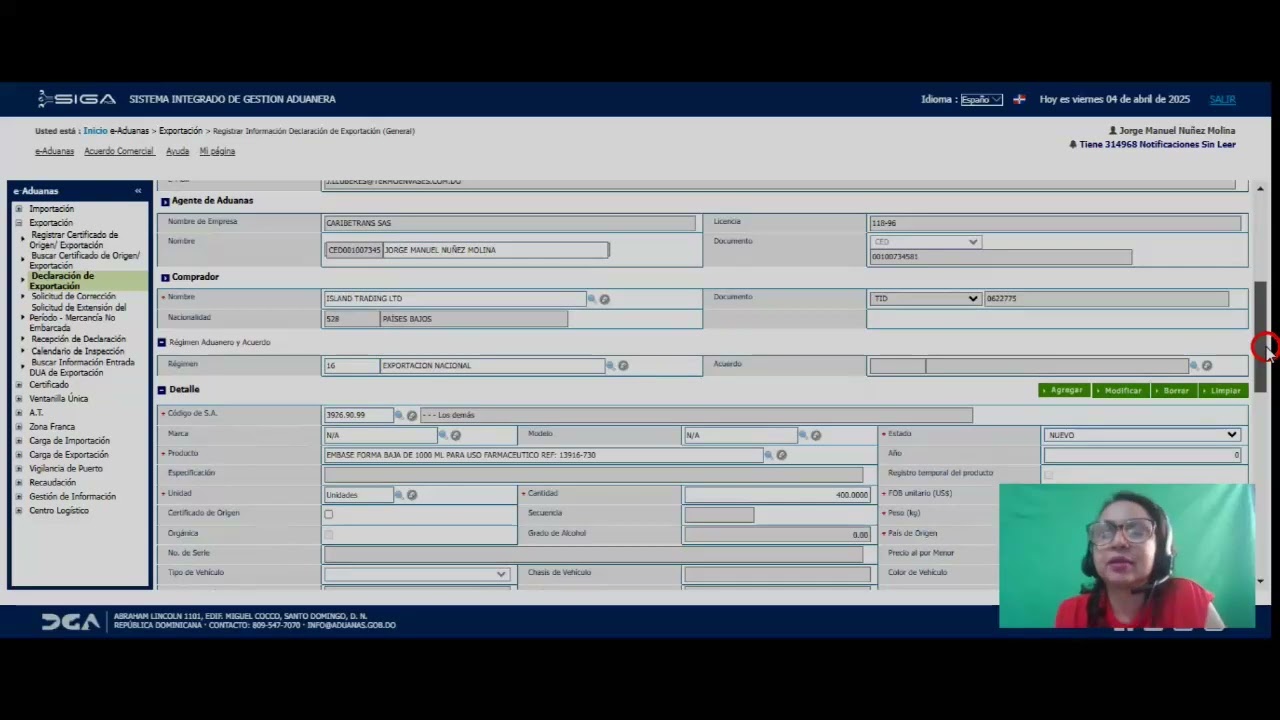
Task: Expand the Importación tree node
Action: click(x=19, y=209)
